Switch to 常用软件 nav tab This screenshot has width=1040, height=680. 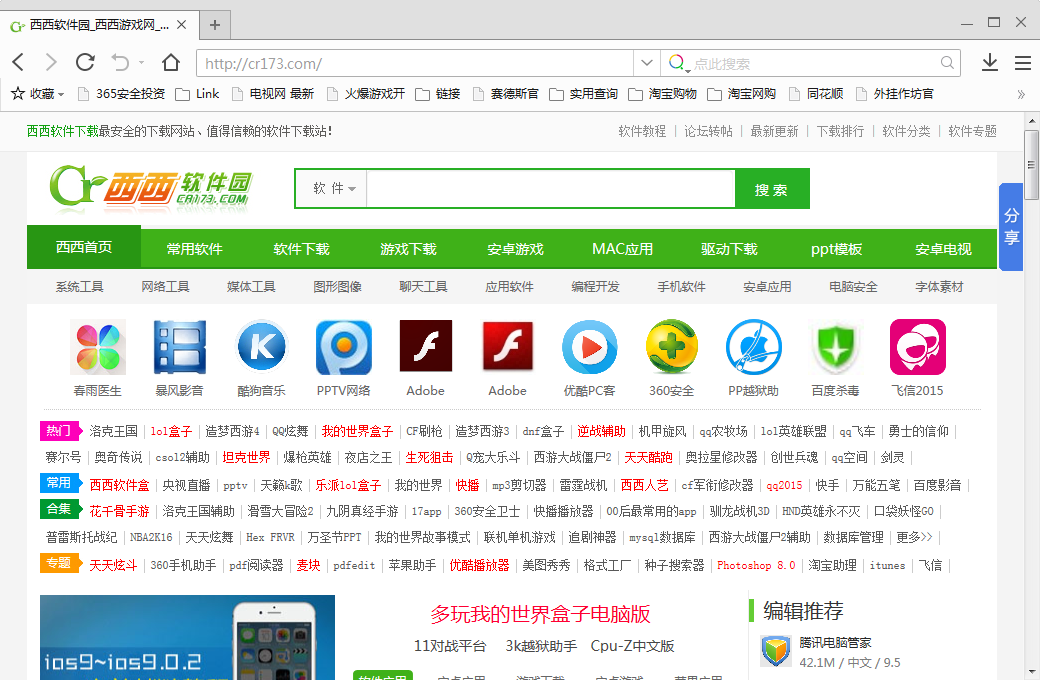coord(194,249)
